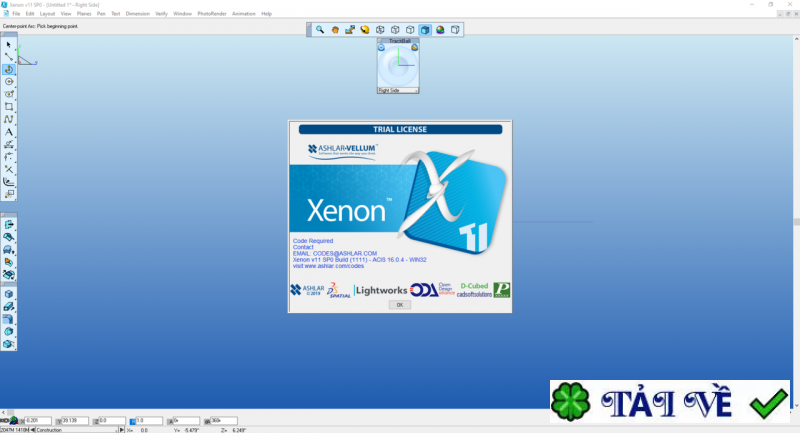Screen dimensions: 800x433
Task: Click the delta angle 360 input field
Action: click(x=224, y=421)
